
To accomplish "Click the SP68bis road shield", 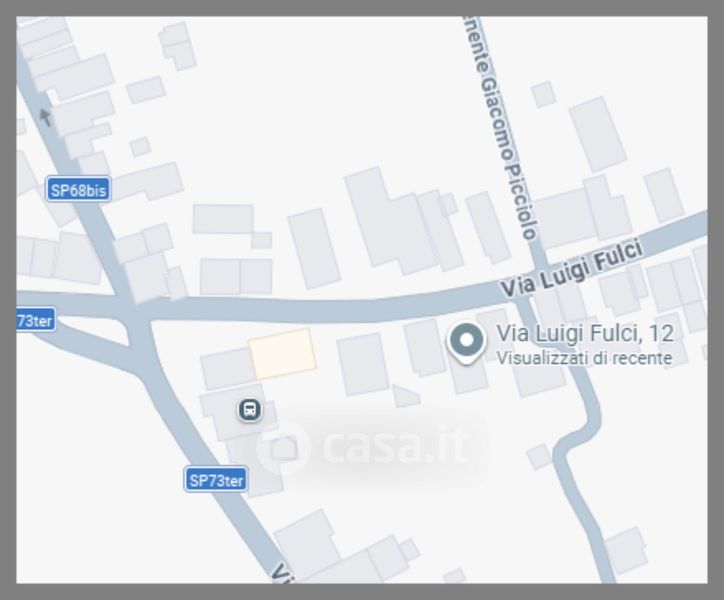I will pyautogui.click(x=78, y=190).
